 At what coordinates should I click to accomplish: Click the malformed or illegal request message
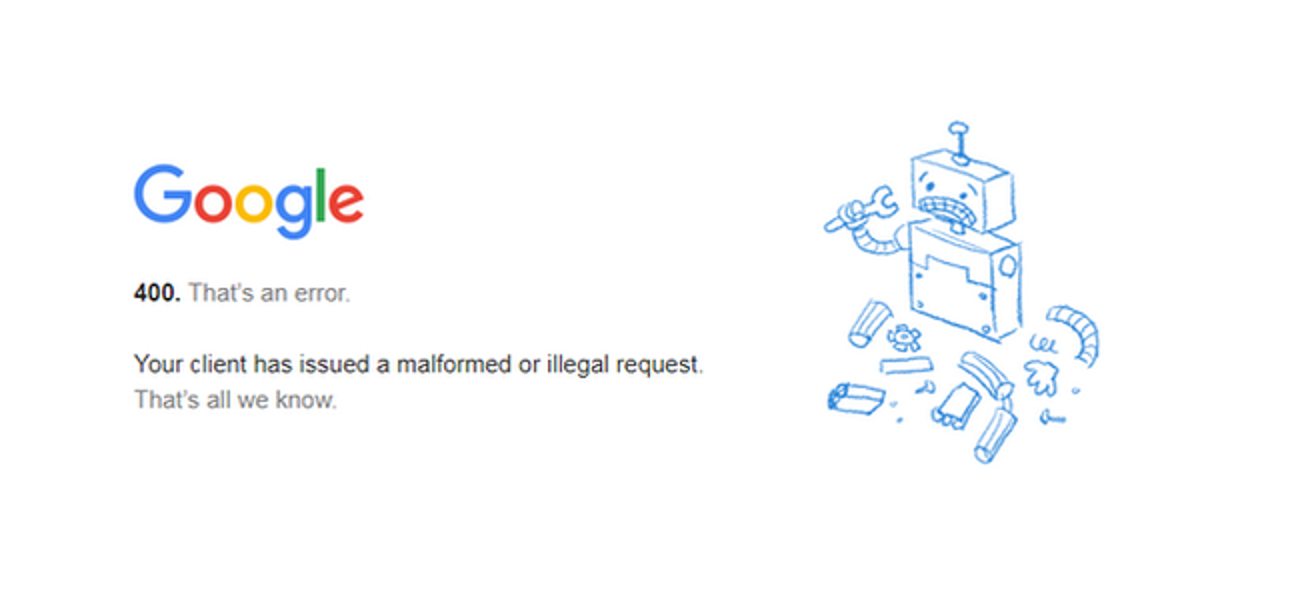[x=419, y=365]
